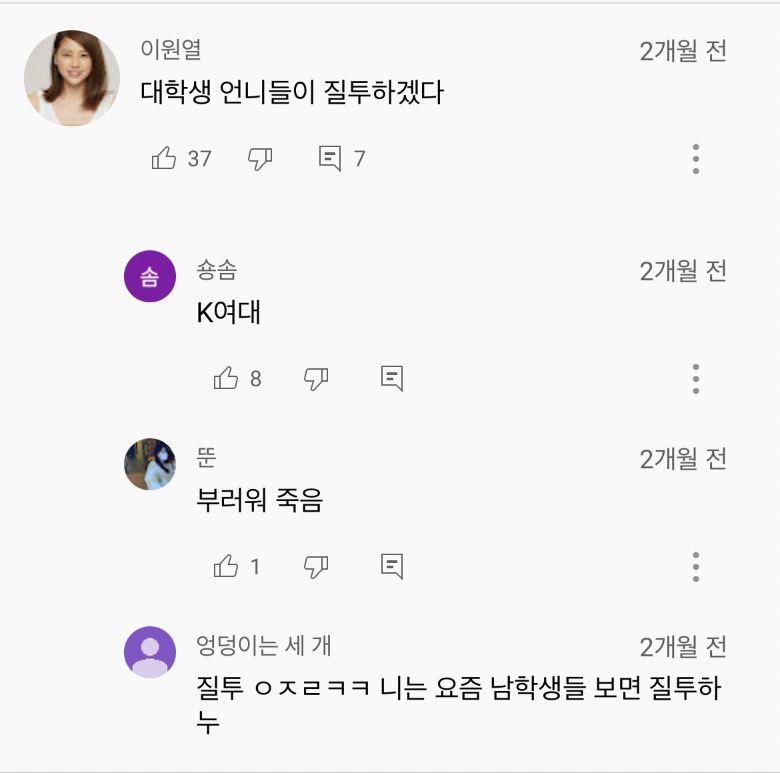Click the 뚠 username
Viewport: 780px width, 773px height.
click(x=206, y=458)
